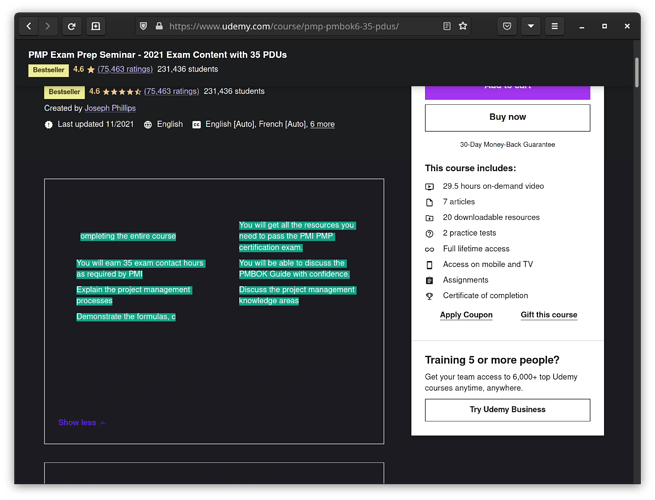This screenshot has width=655, height=500.
Task: Open Gift this course link
Action: click(x=549, y=315)
